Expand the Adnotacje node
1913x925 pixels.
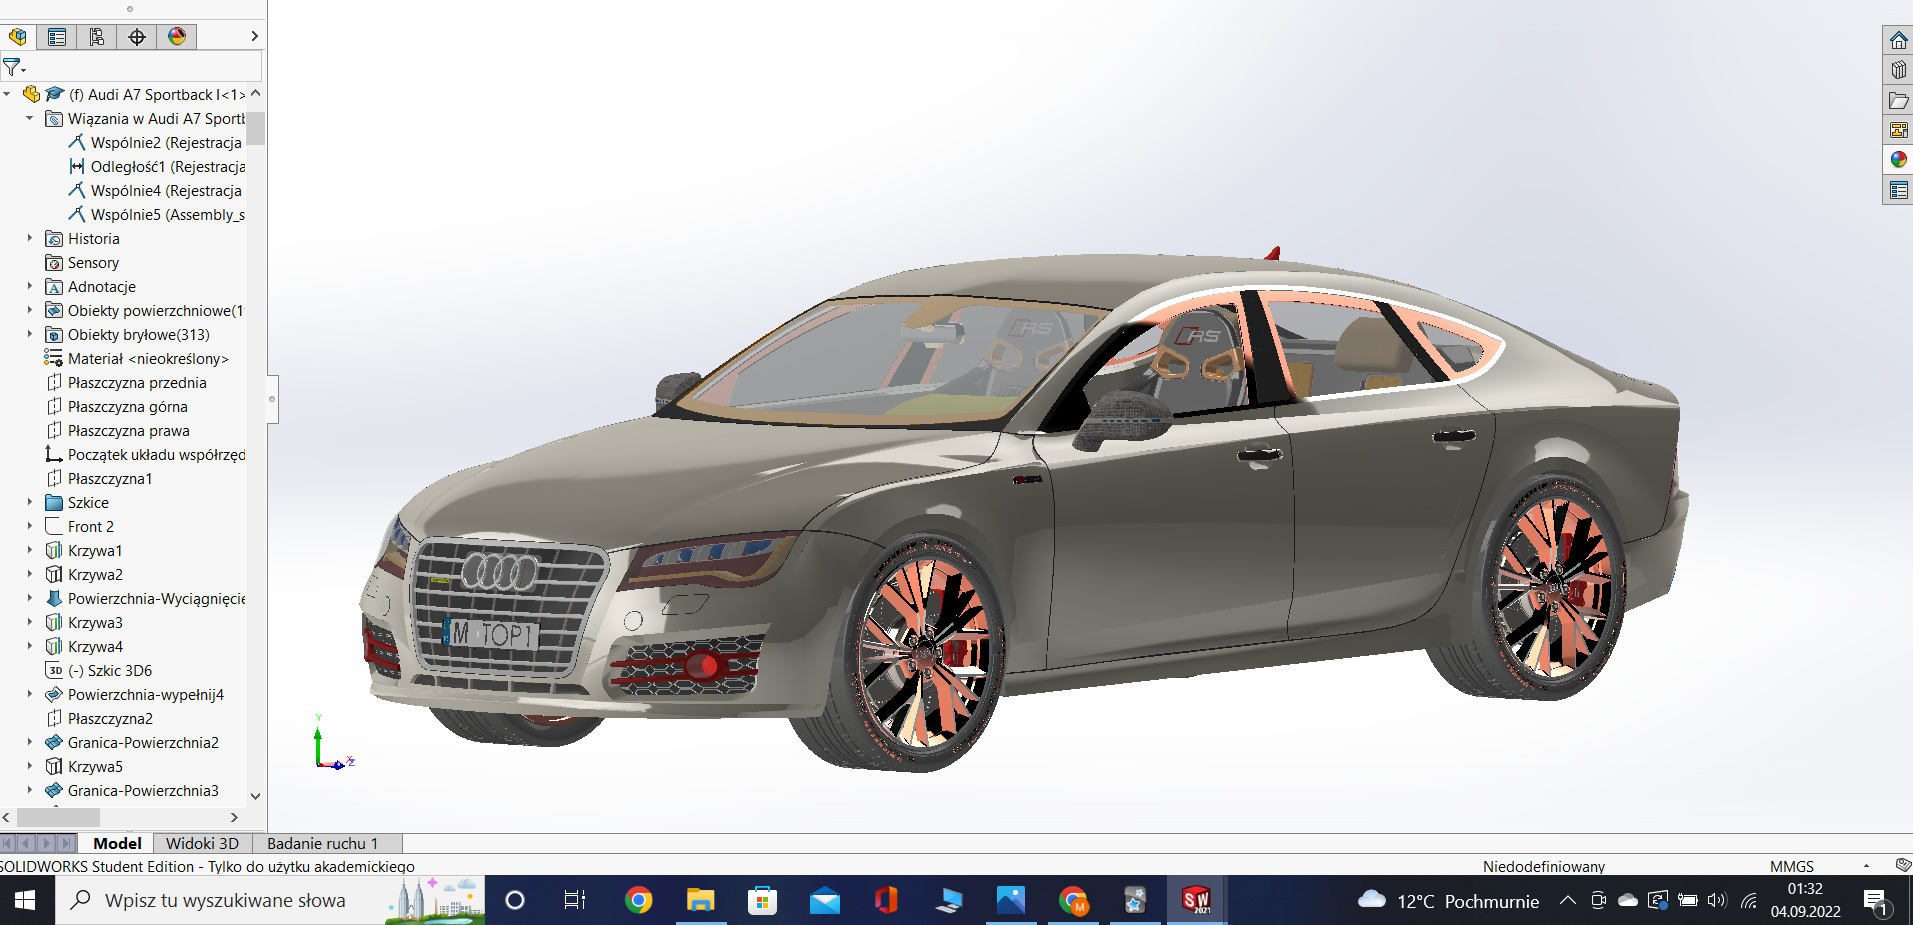pyautogui.click(x=29, y=286)
